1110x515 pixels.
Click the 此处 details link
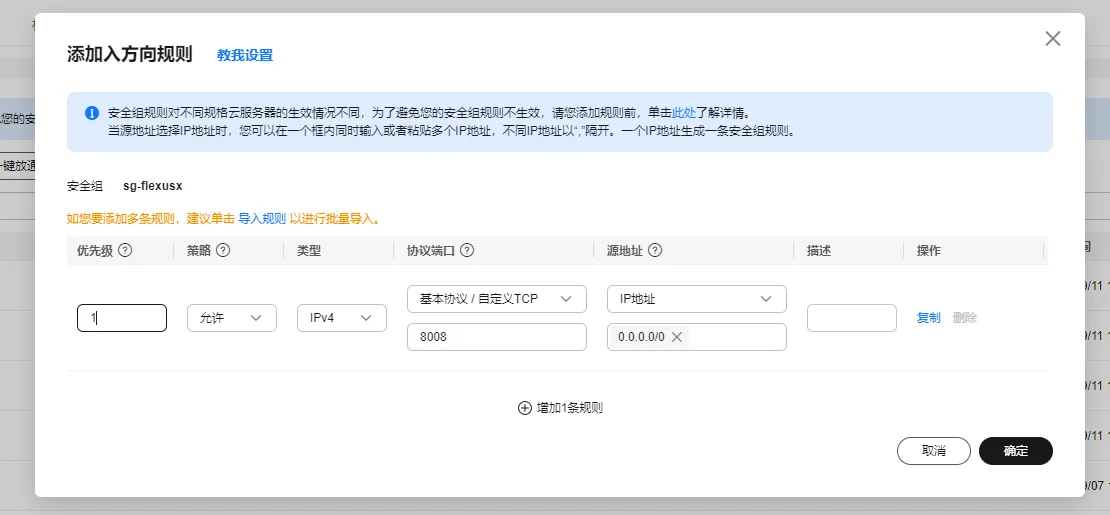[x=683, y=113]
